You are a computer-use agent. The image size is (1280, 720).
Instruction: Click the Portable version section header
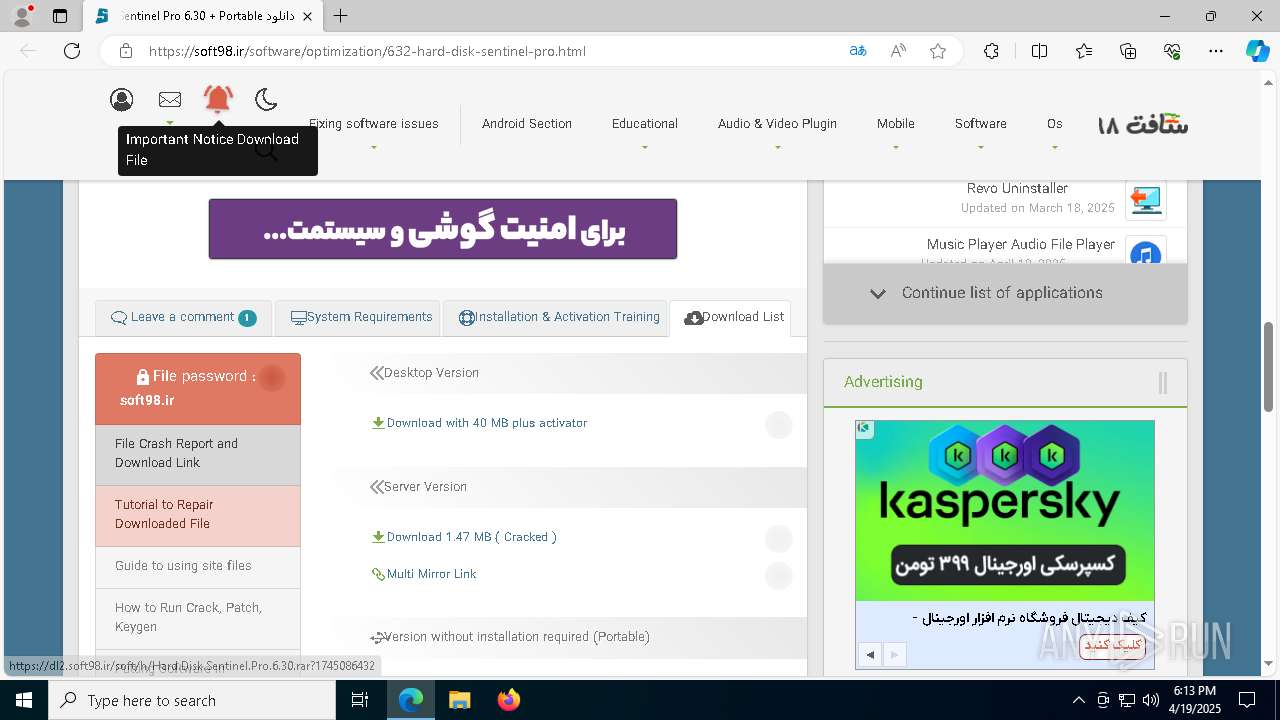click(509, 637)
